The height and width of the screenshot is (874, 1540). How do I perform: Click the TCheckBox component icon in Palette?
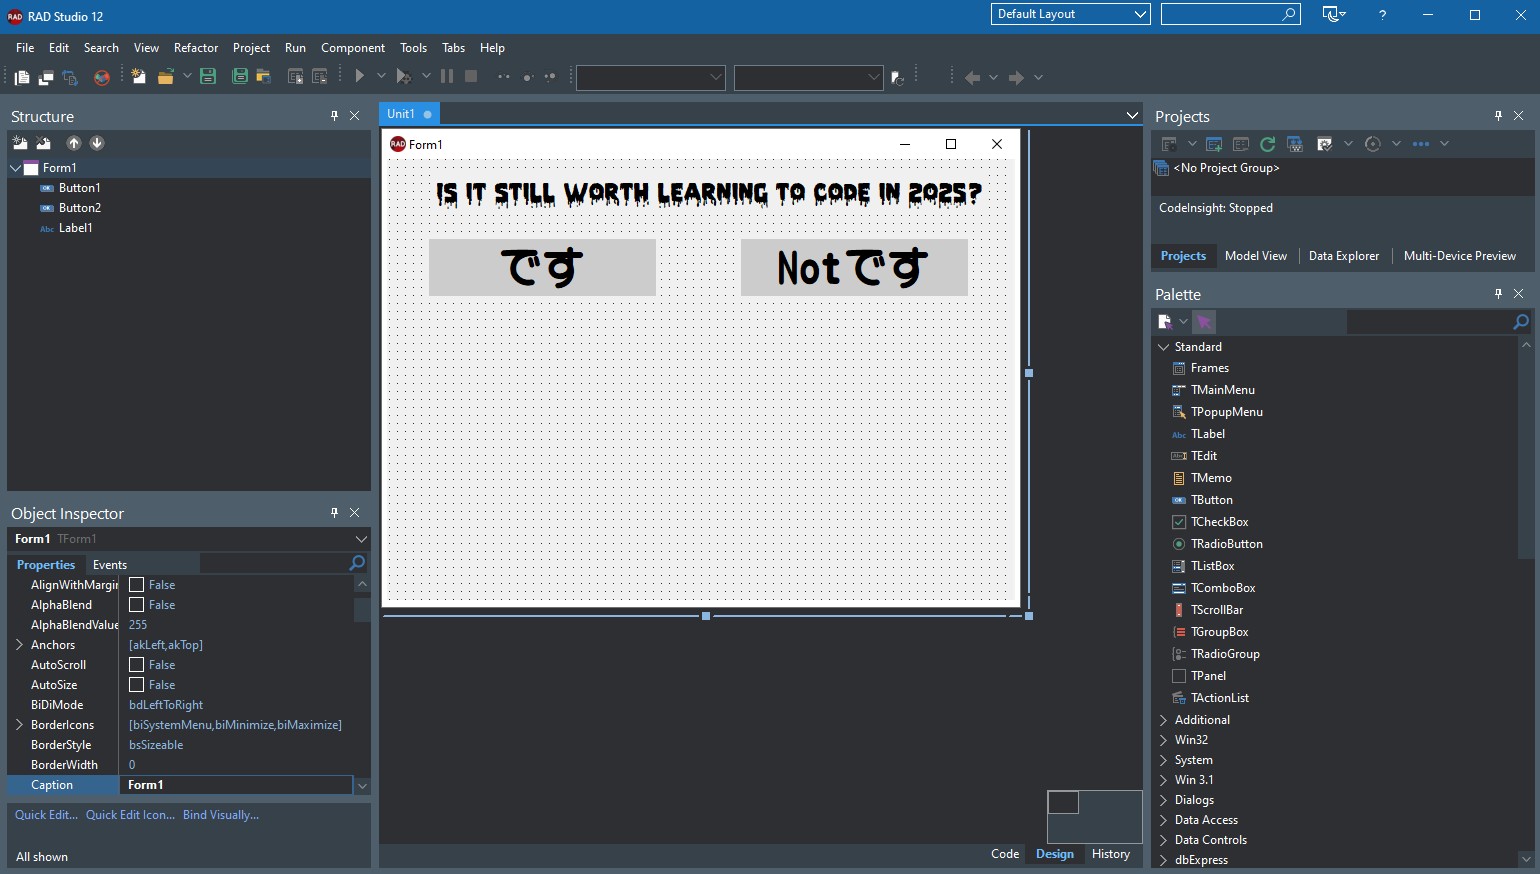1179,522
